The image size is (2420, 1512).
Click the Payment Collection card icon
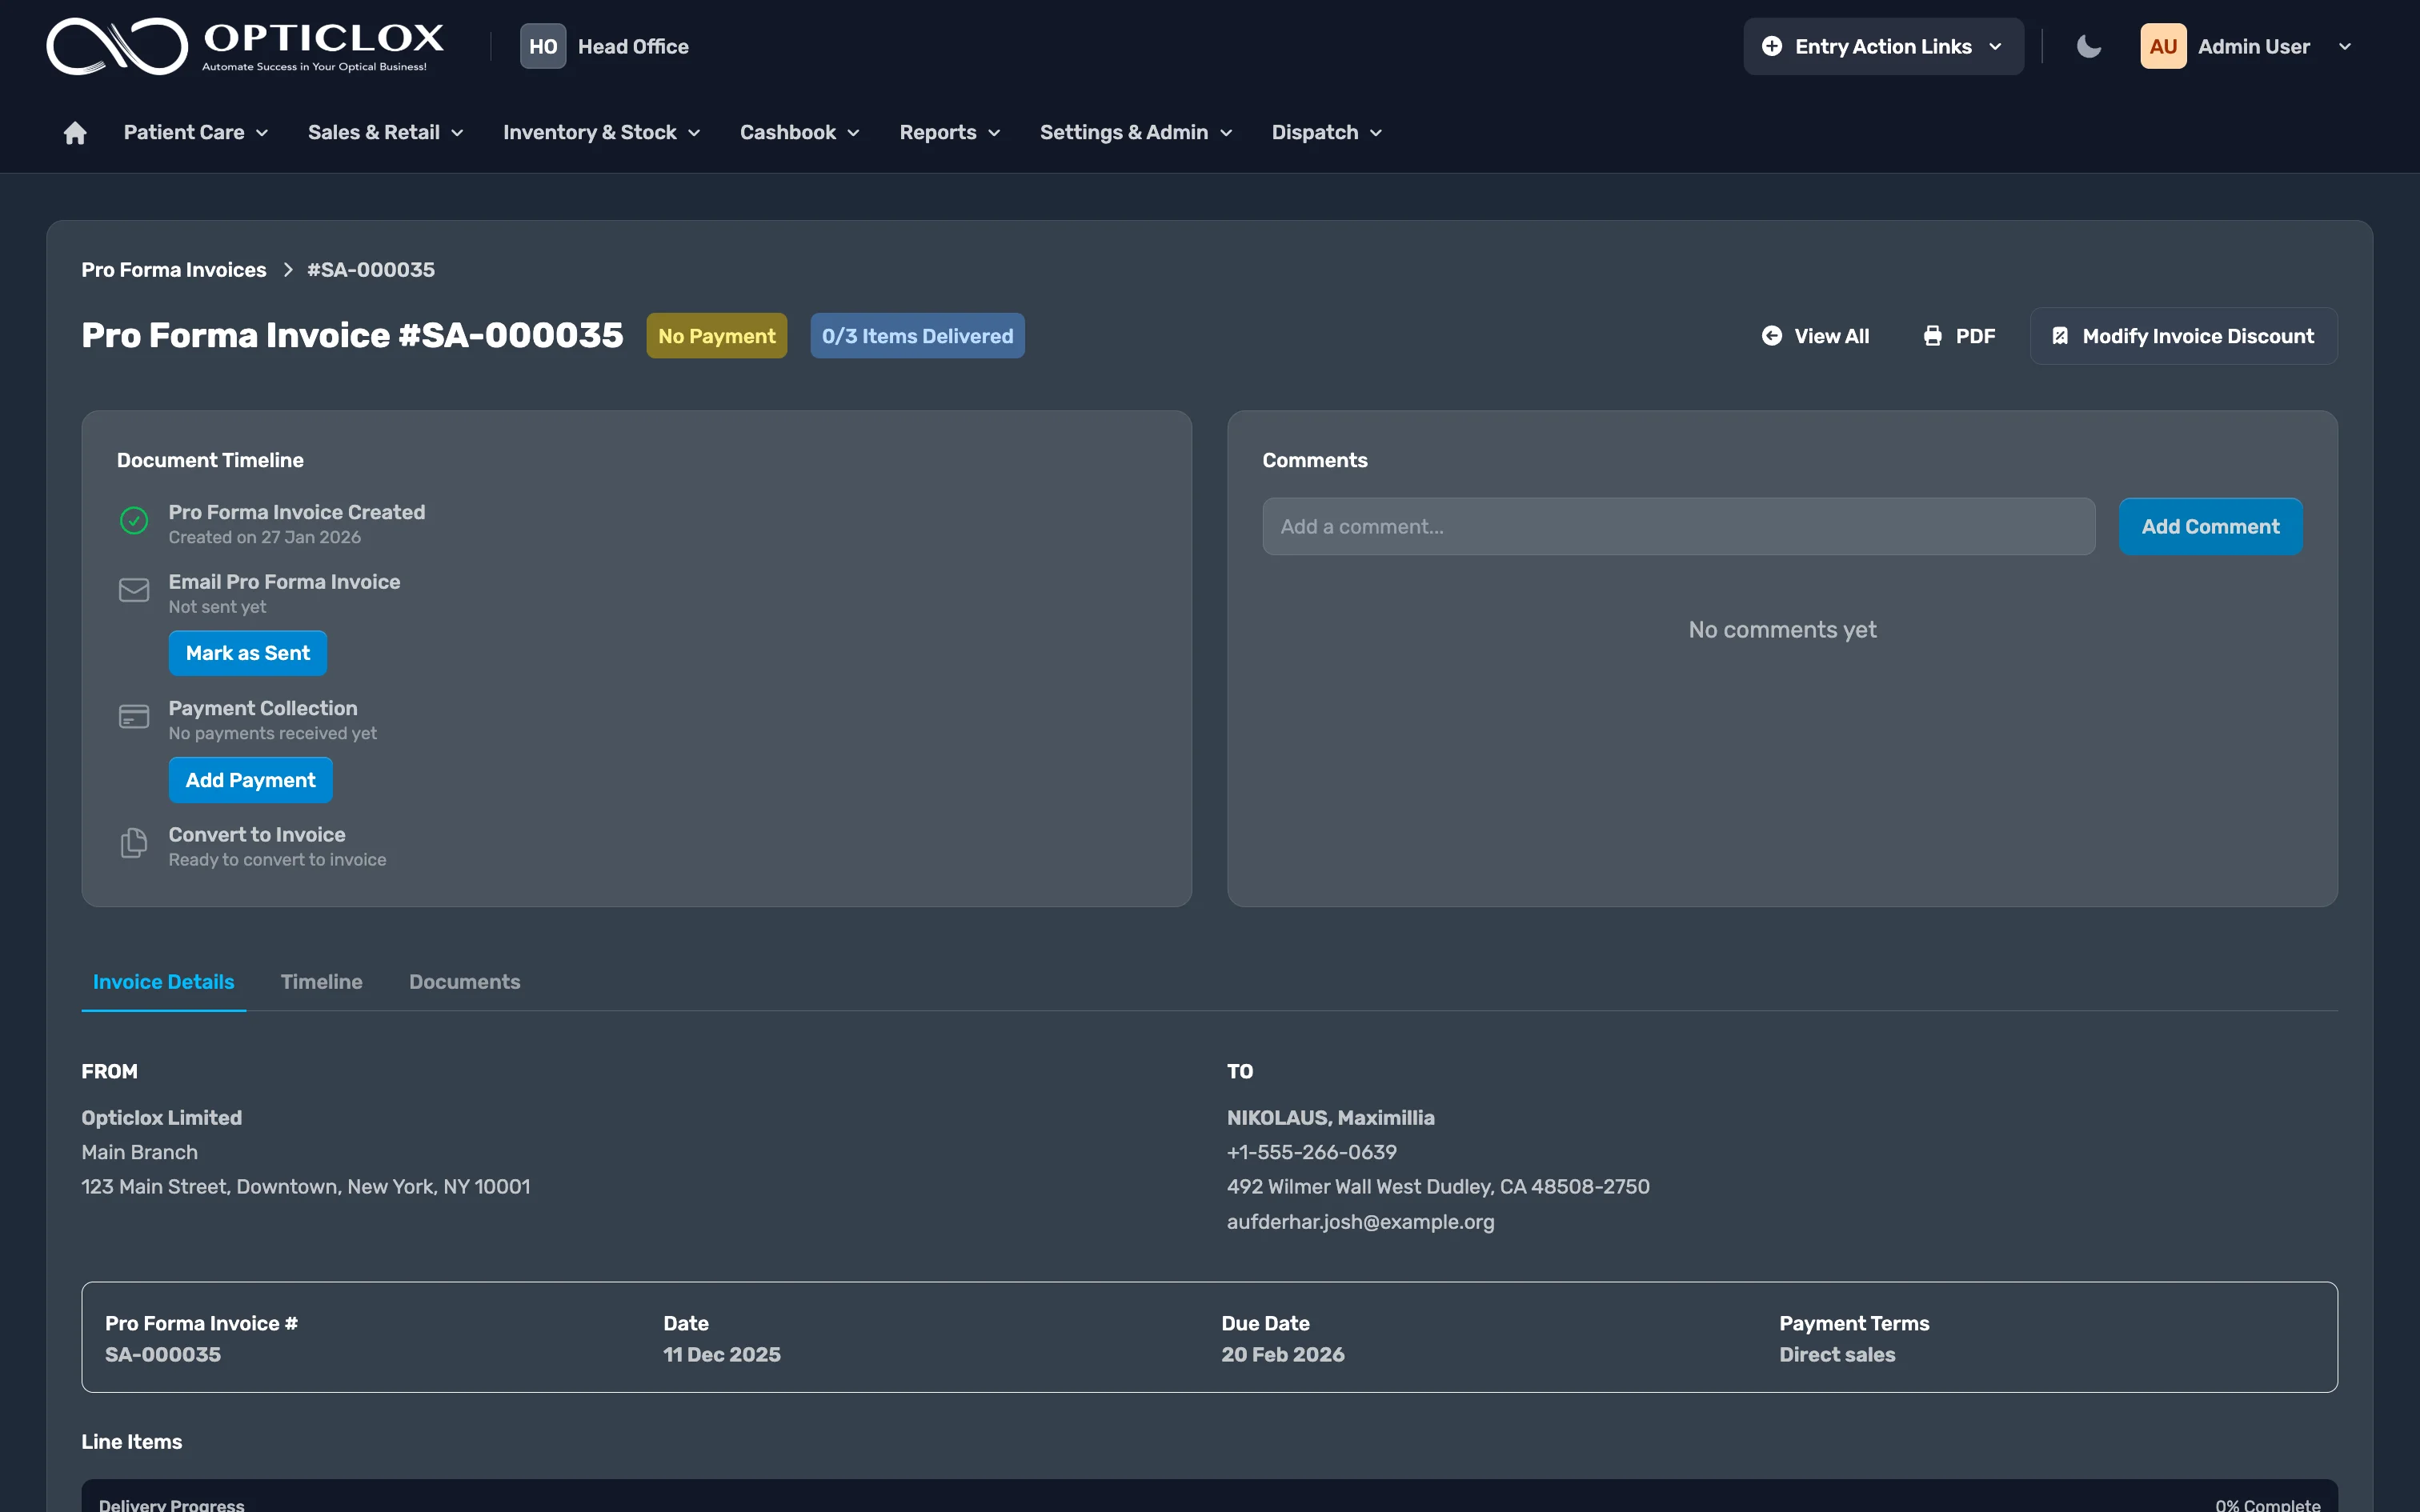click(134, 716)
